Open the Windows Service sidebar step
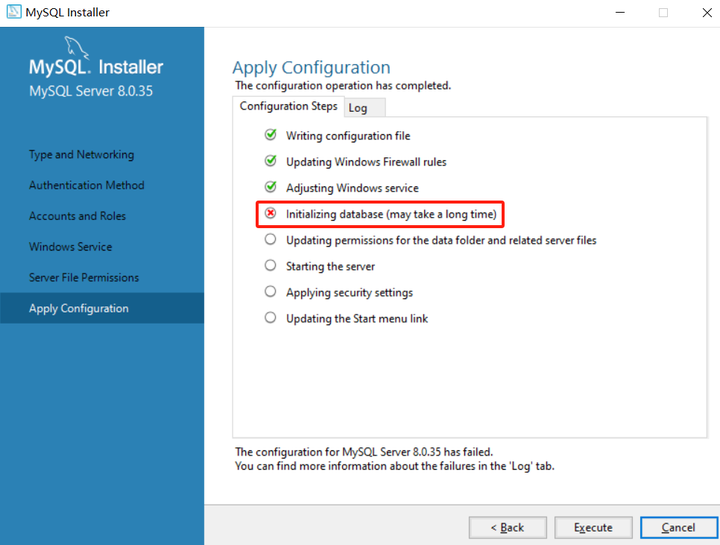 (x=71, y=247)
